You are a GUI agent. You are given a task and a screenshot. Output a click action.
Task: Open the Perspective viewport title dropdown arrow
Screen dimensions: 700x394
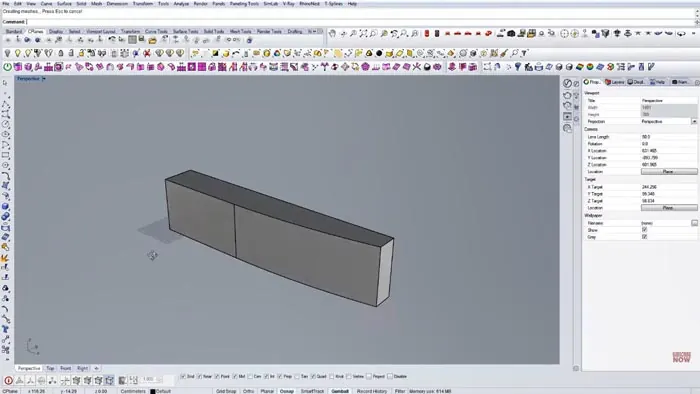(x=44, y=79)
